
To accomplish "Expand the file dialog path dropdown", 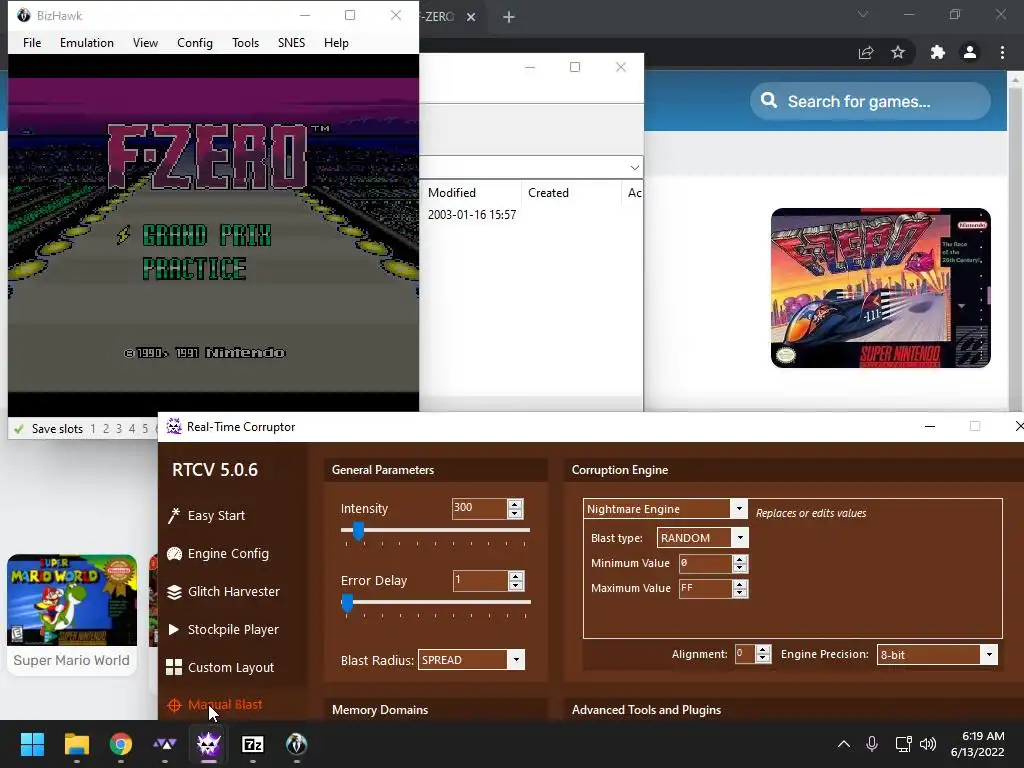I will (x=634, y=168).
